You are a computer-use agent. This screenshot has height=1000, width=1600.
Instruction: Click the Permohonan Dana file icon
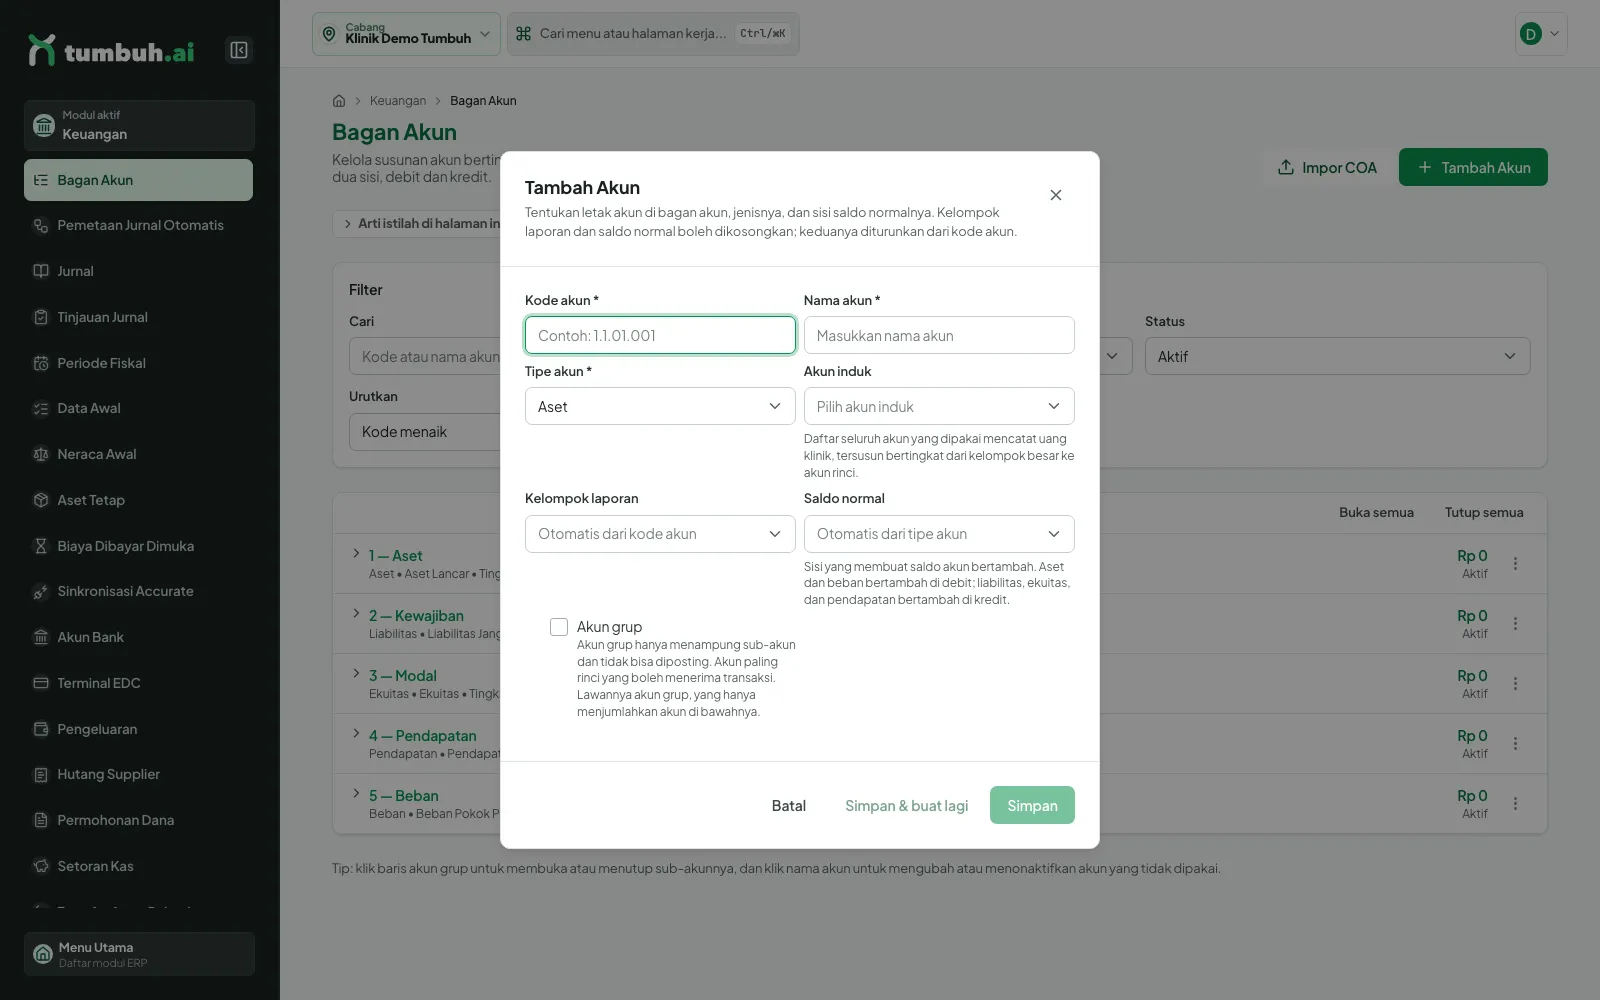[x=41, y=820]
